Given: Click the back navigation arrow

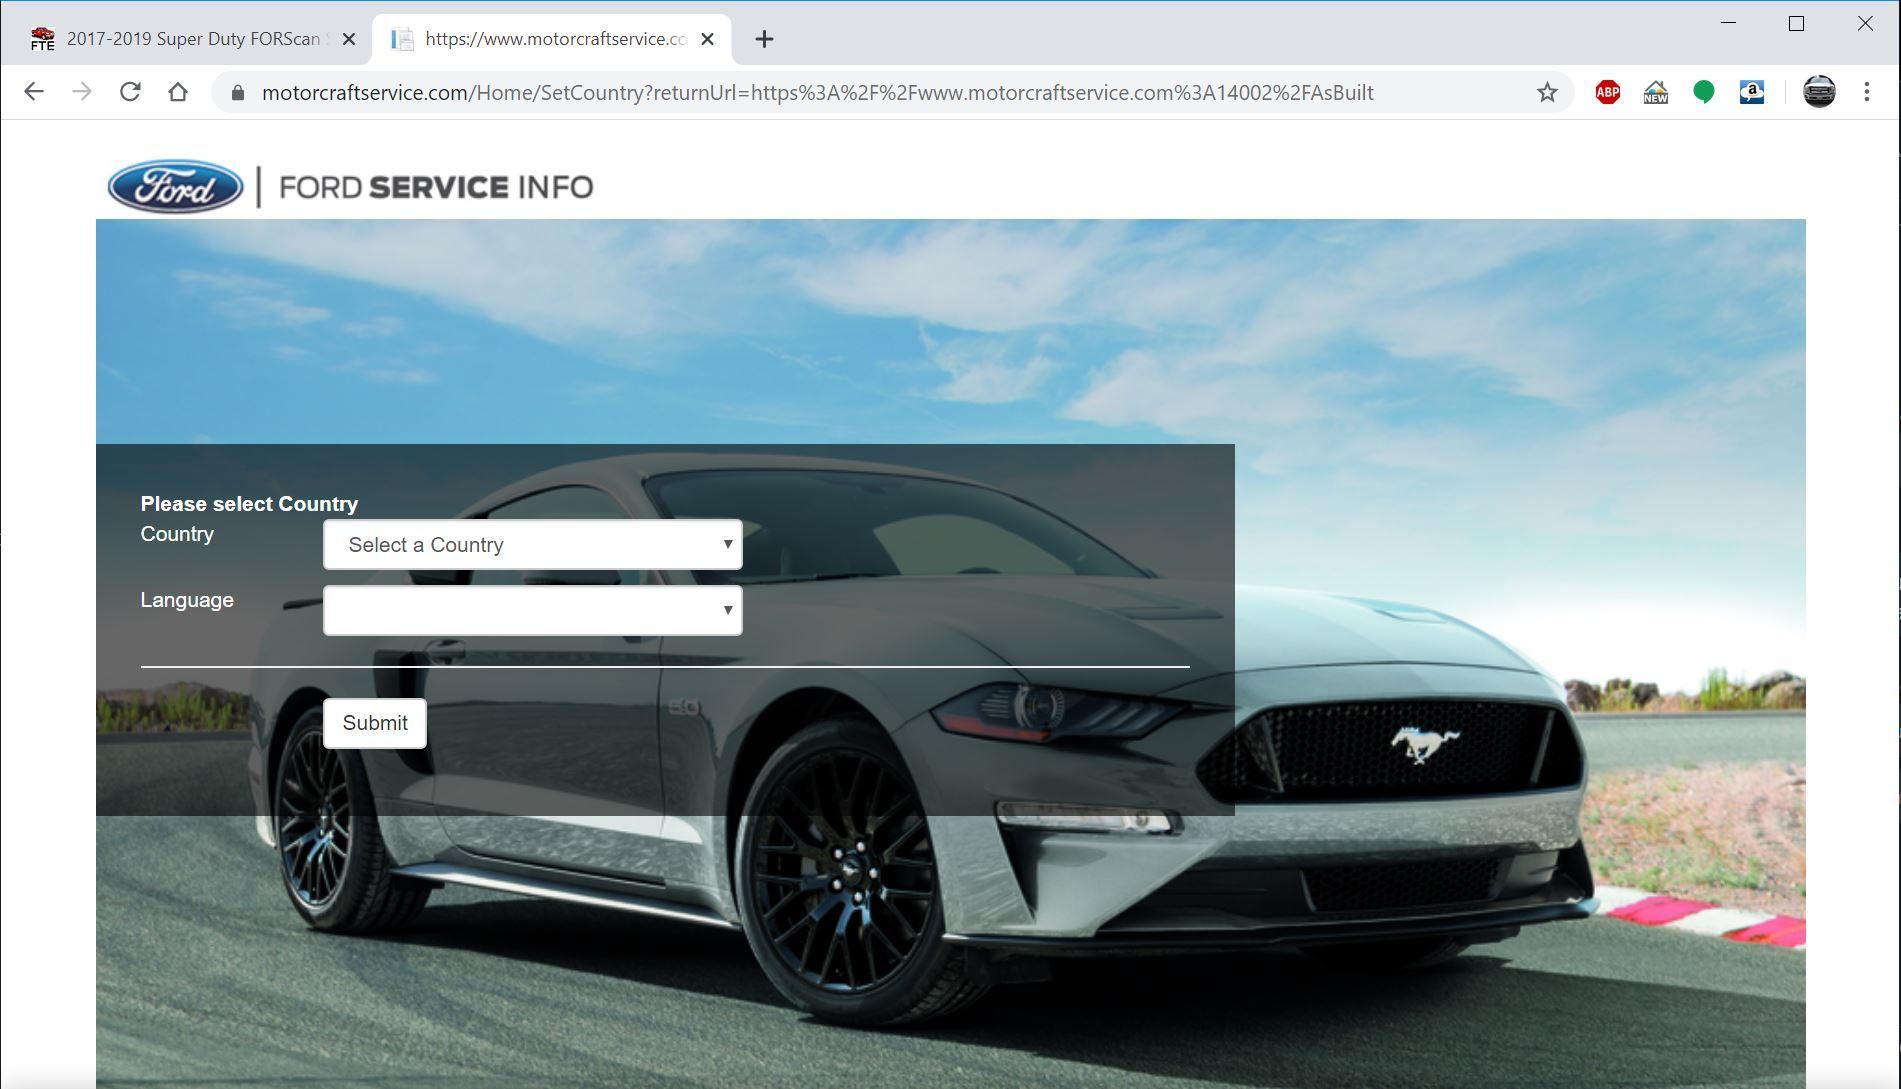Looking at the screenshot, I should click(x=34, y=91).
